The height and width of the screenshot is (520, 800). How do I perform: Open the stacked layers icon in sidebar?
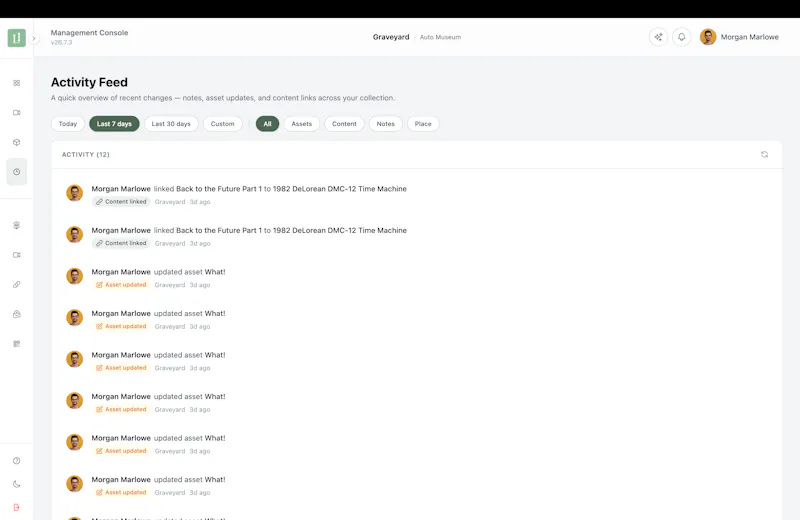click(x=16, y=226)
